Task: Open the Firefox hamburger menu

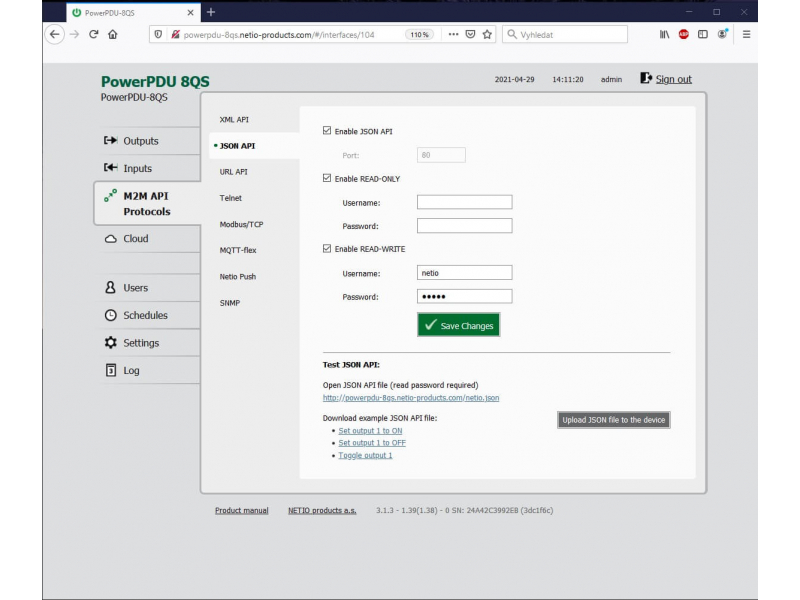Action: (746, 34)
